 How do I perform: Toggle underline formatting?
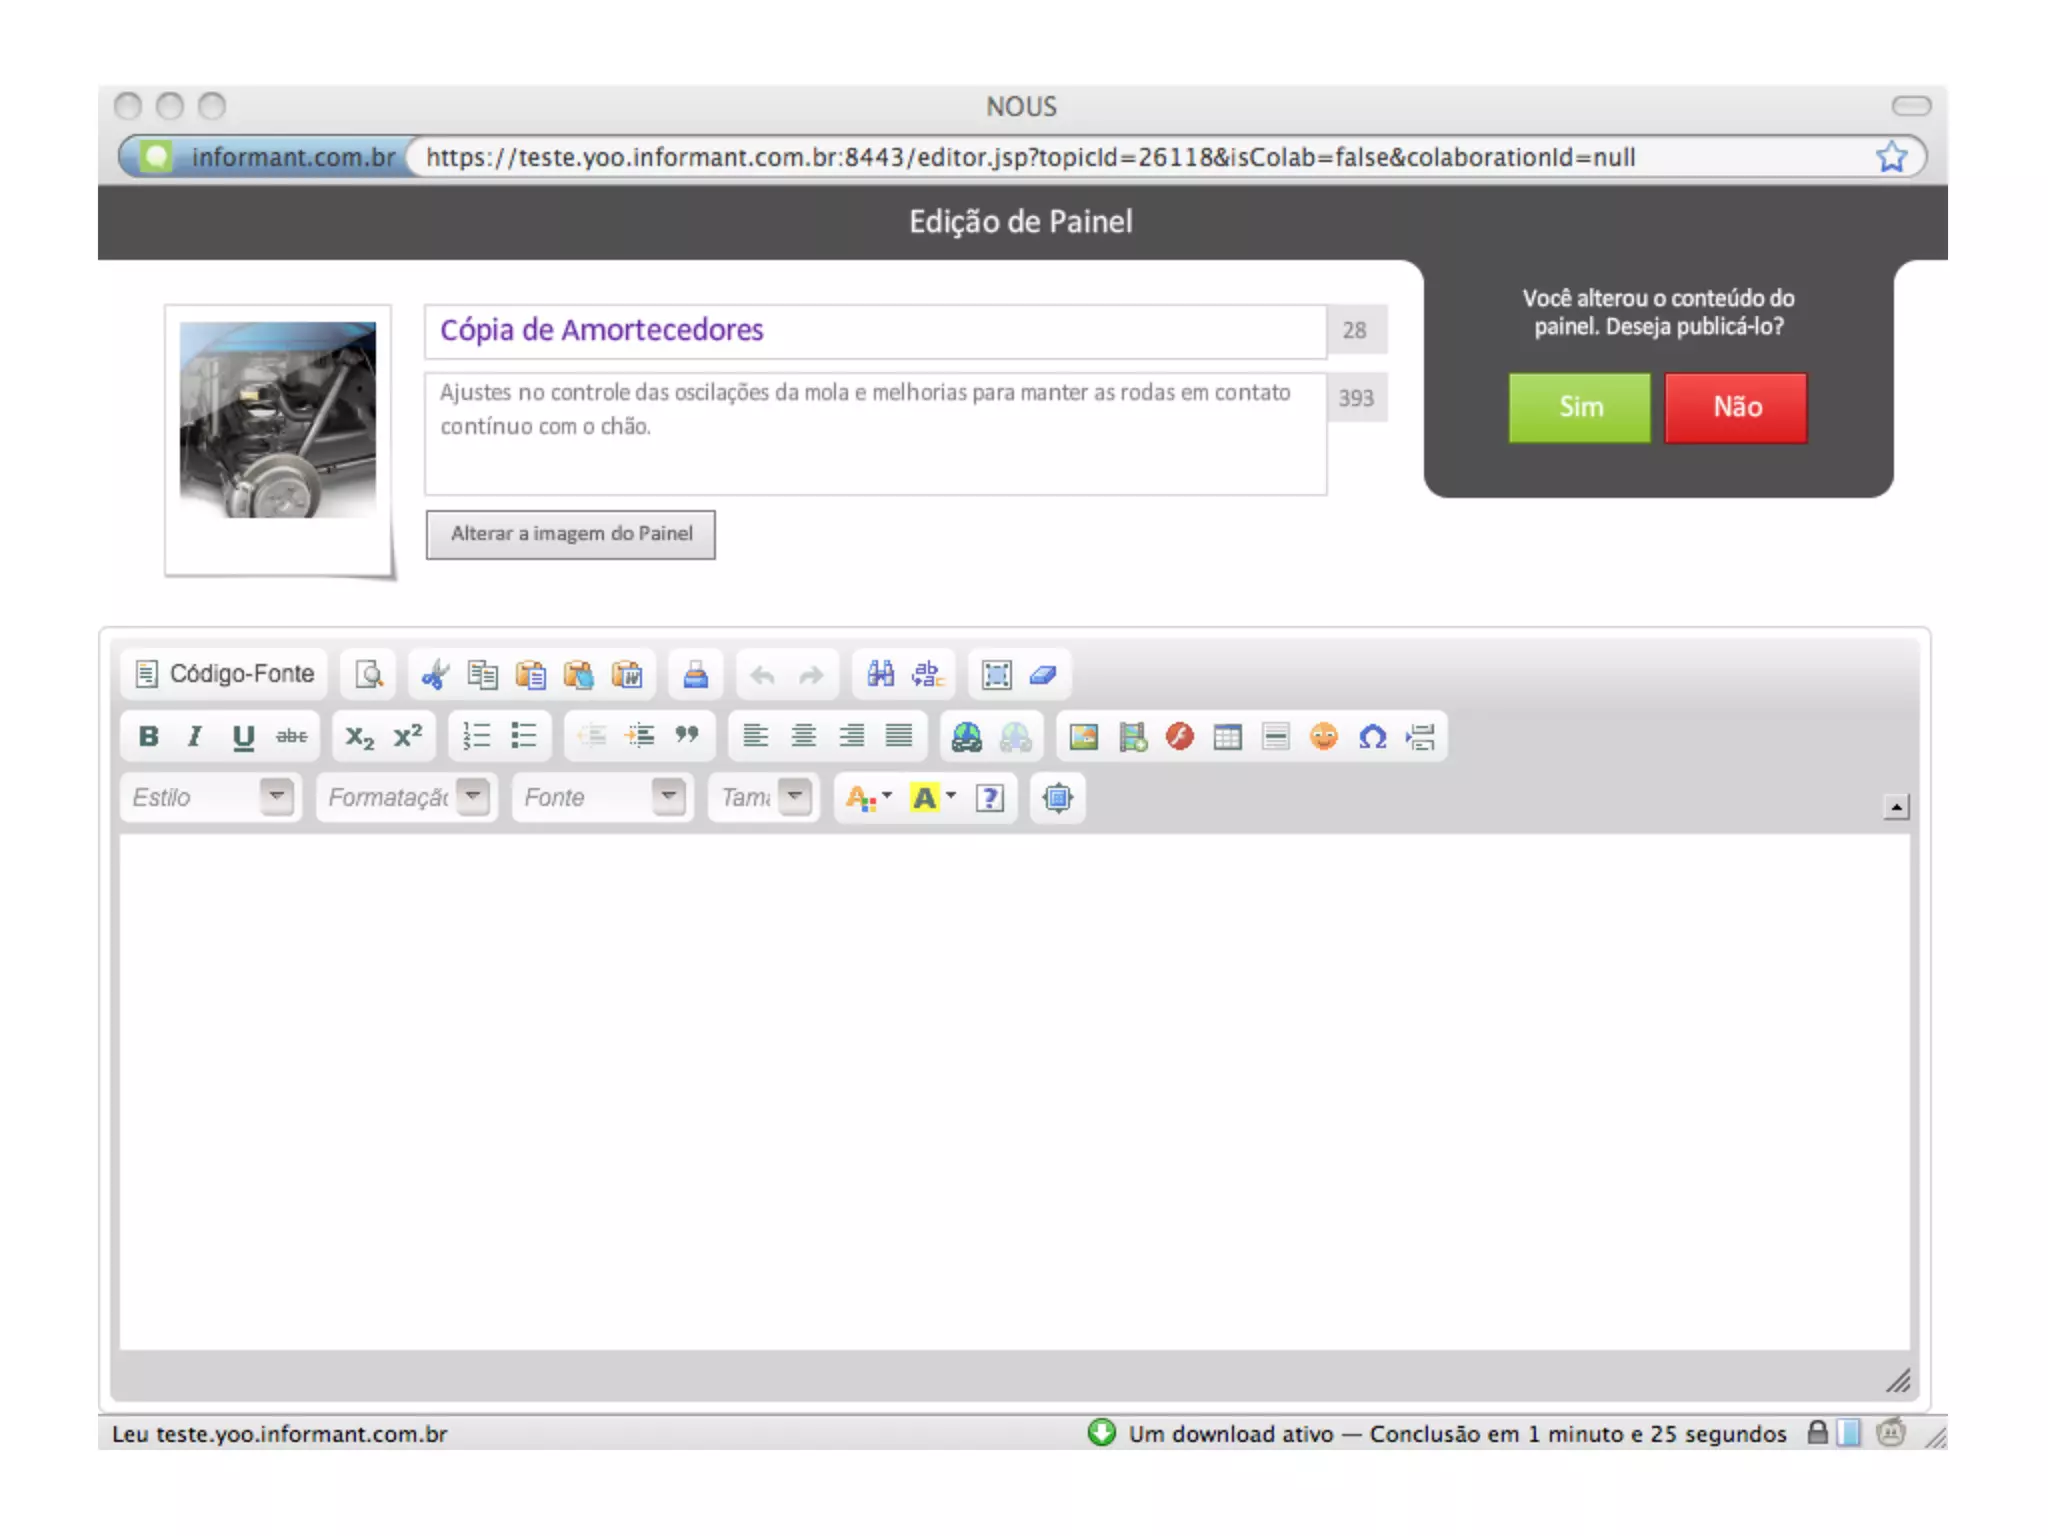tap(243, 737)
